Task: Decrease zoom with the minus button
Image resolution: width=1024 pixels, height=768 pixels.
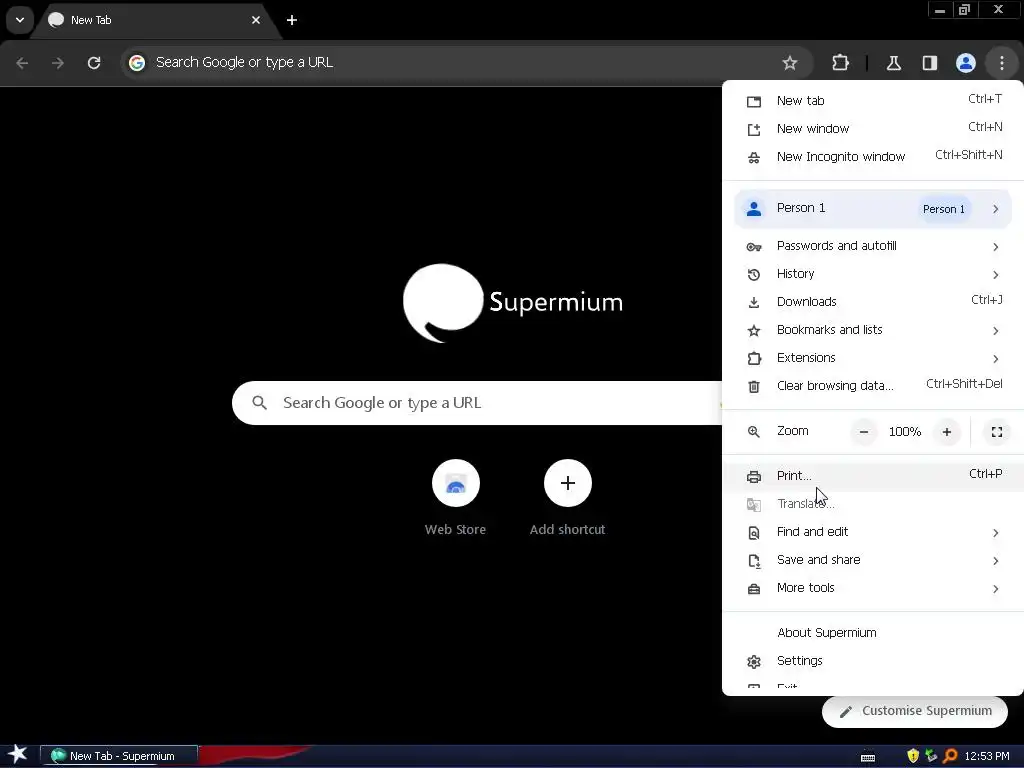Action: point(864,432)
